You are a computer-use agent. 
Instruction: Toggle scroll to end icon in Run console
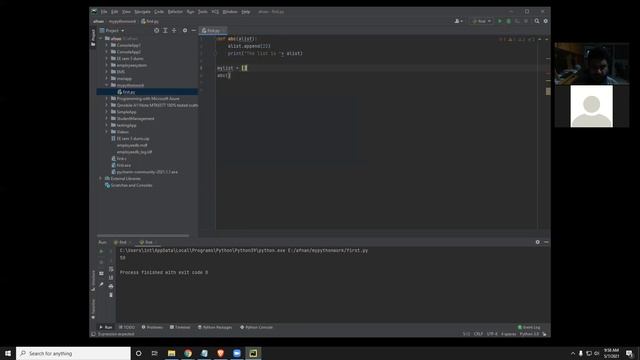(x=111, y=278)
